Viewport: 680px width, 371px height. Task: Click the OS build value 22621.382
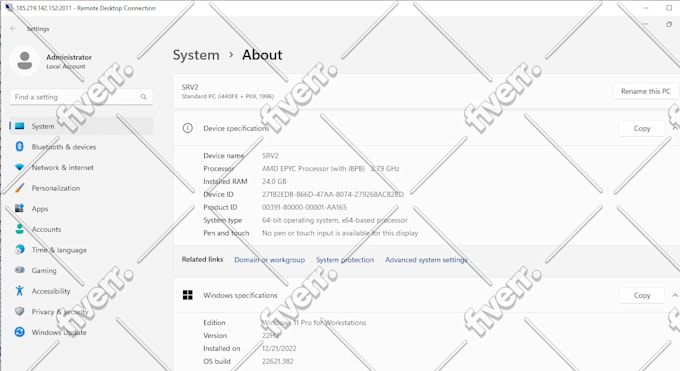tap(278, 361)
